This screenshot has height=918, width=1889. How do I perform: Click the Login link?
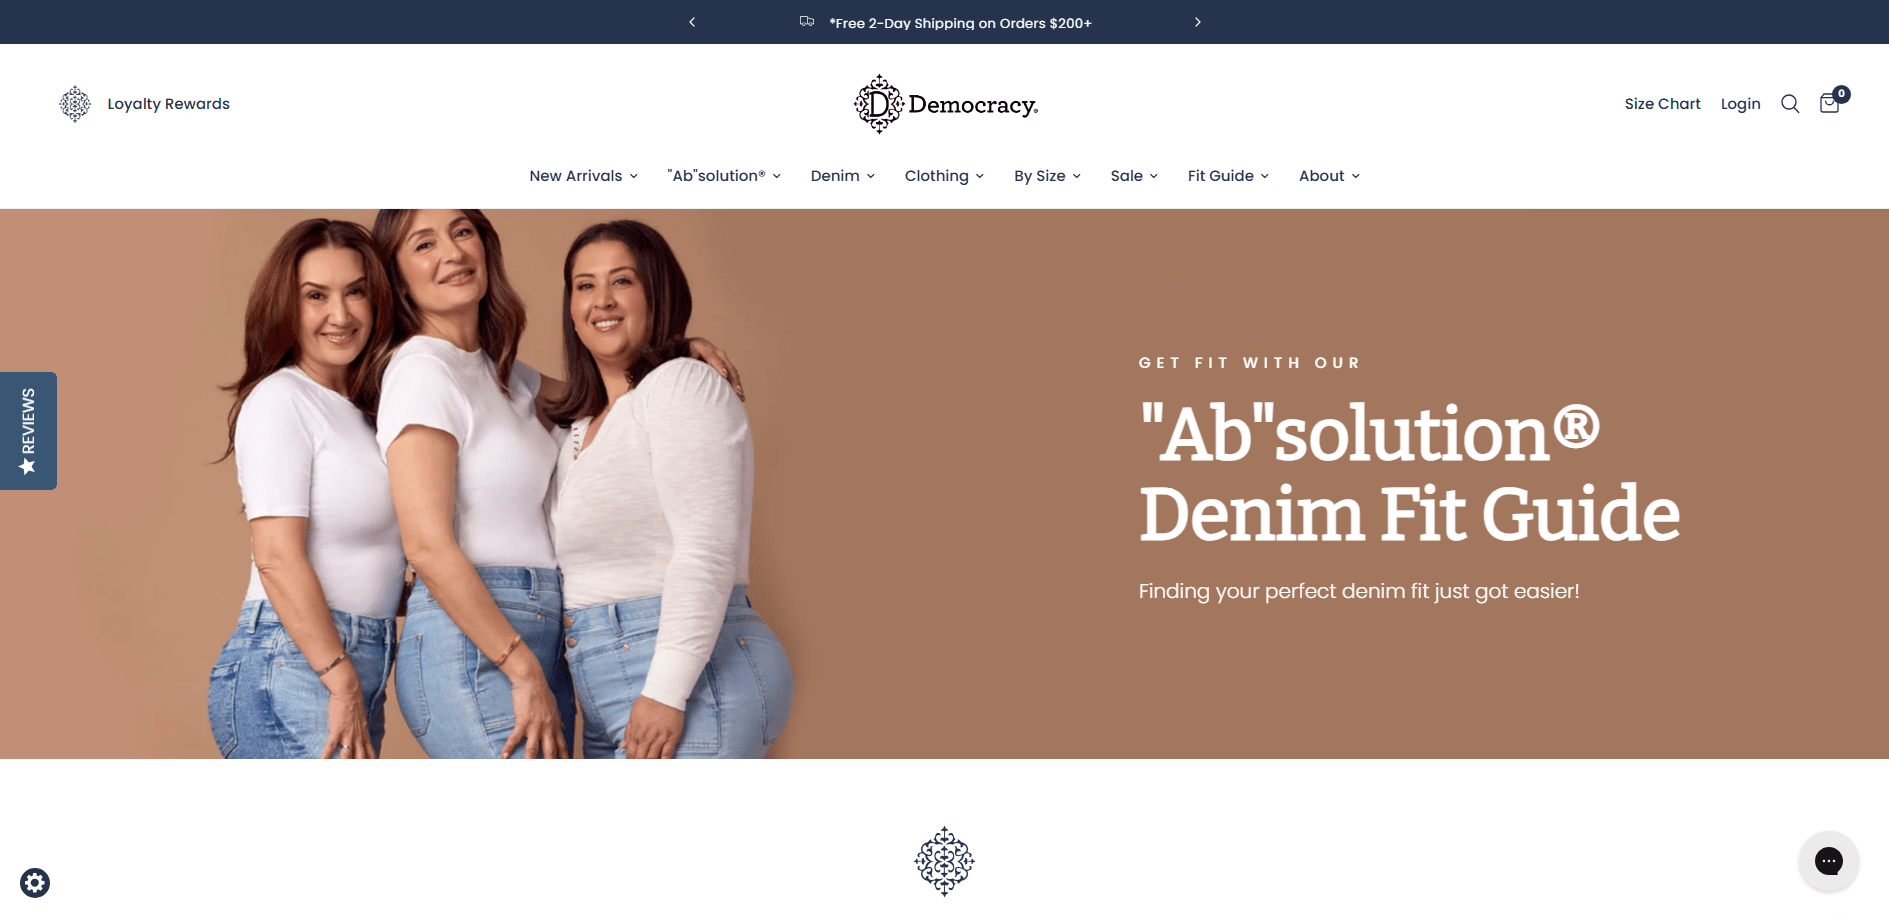coord(1740,104)
